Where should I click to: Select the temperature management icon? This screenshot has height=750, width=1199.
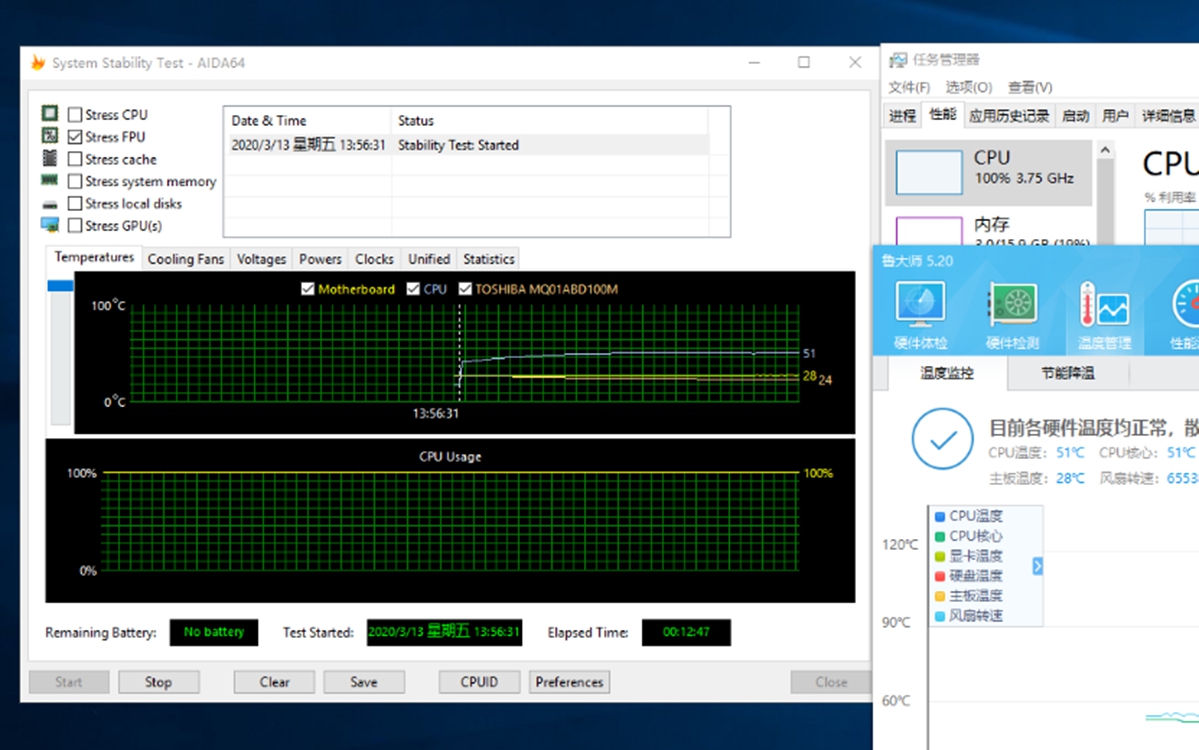[x=1104, y=305]
